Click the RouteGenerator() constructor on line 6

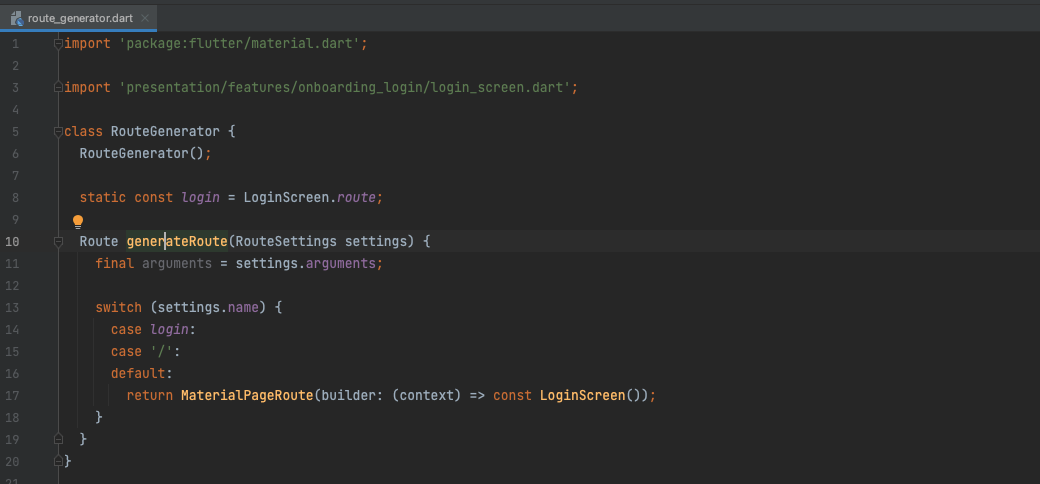(x=142, y=153)
